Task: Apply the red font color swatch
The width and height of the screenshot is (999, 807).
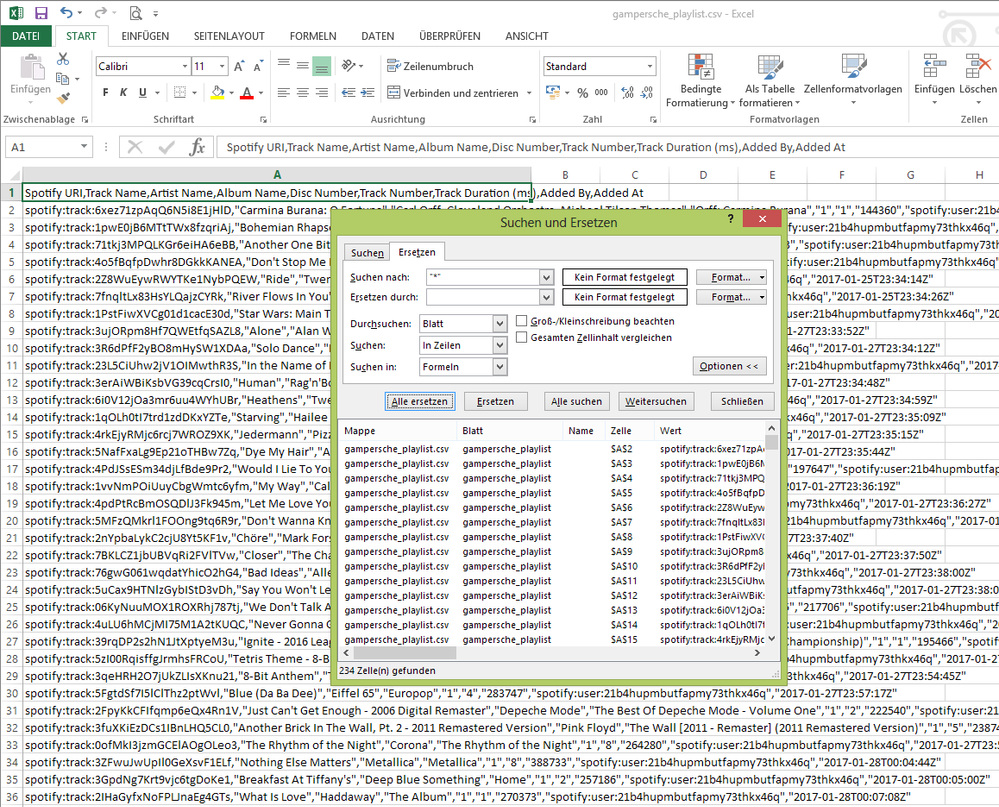Action: point(247,93)
